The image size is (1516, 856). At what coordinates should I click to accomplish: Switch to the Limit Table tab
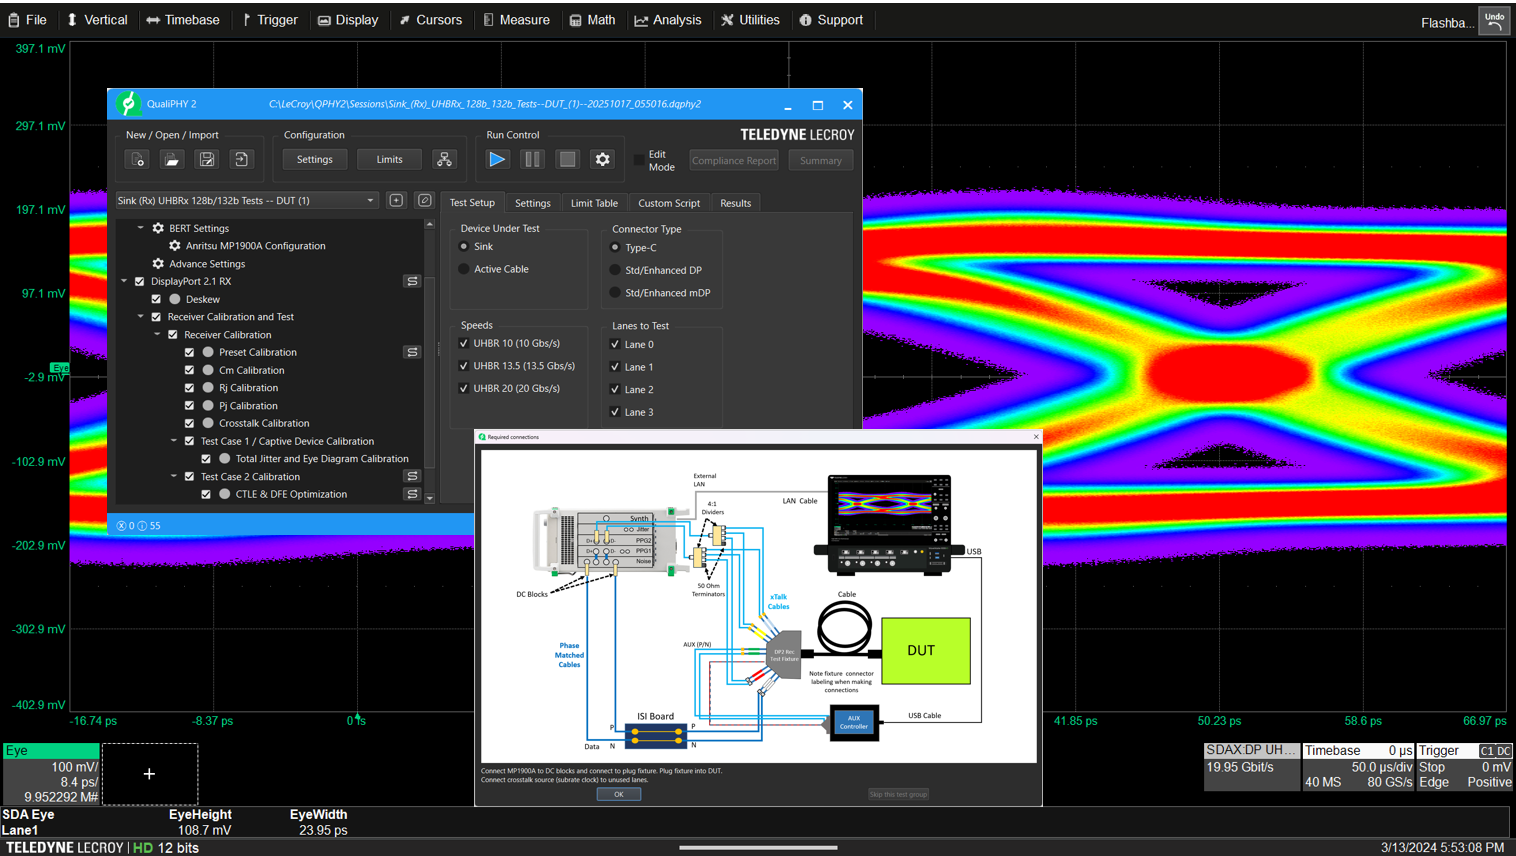click(594, 203)
